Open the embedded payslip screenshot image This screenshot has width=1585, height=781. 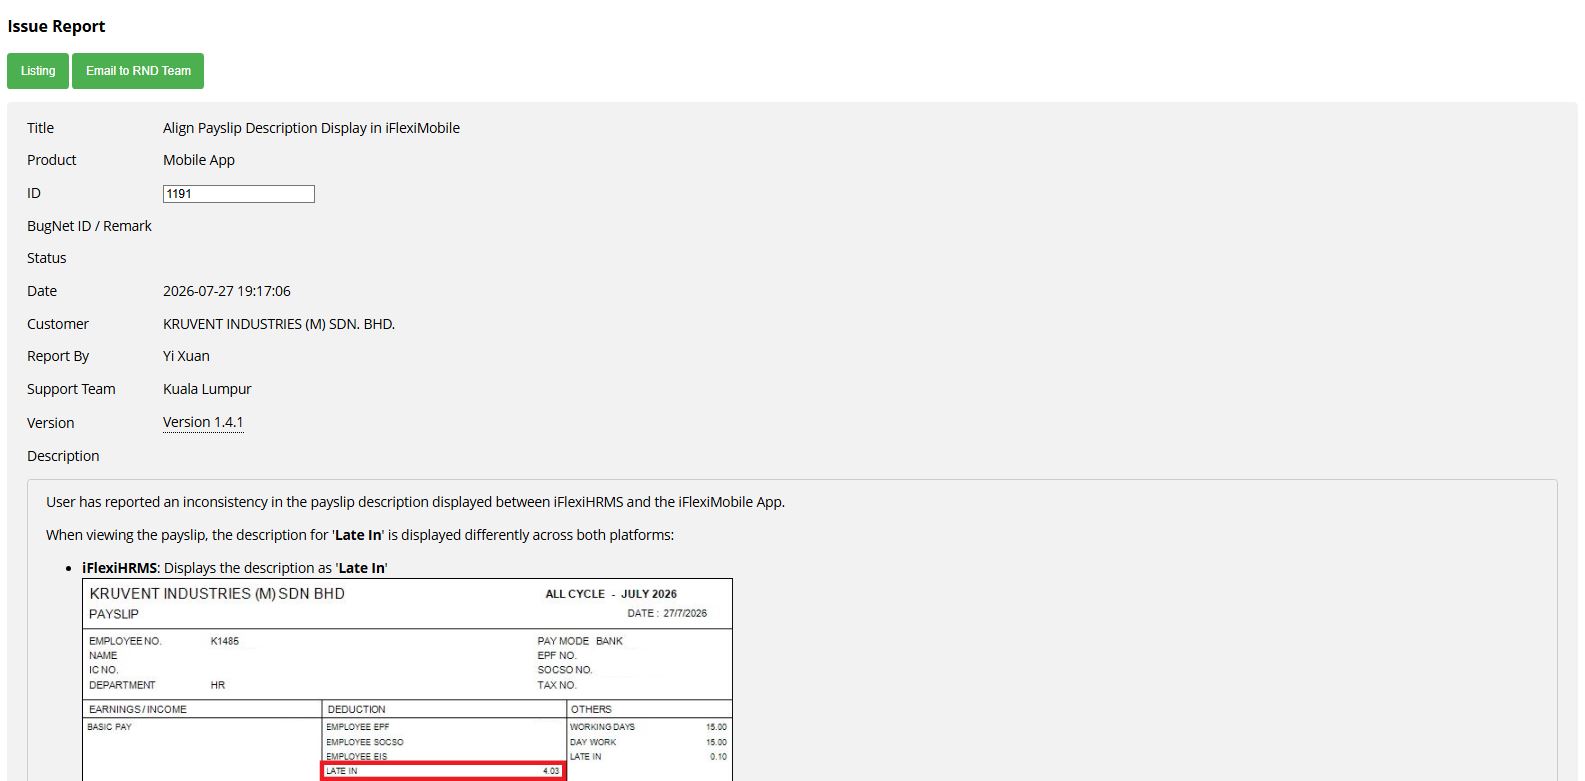407,680
